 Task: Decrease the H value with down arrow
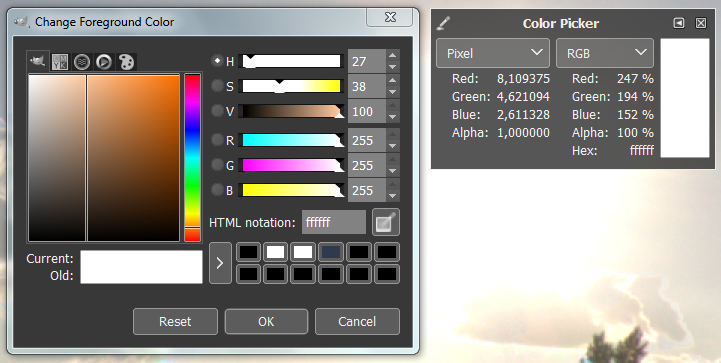(392, 67)
